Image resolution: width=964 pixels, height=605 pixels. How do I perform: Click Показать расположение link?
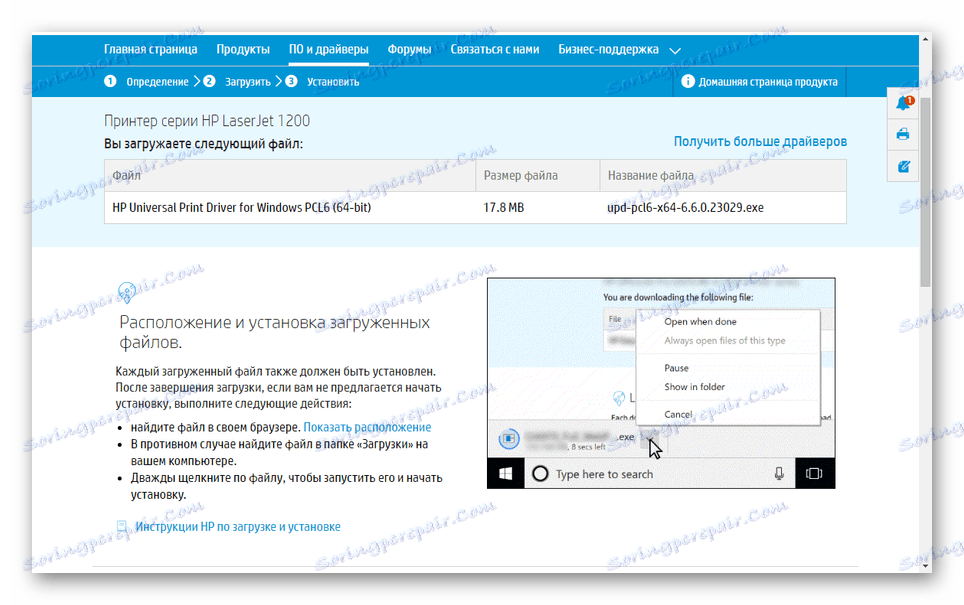[367, 427]
